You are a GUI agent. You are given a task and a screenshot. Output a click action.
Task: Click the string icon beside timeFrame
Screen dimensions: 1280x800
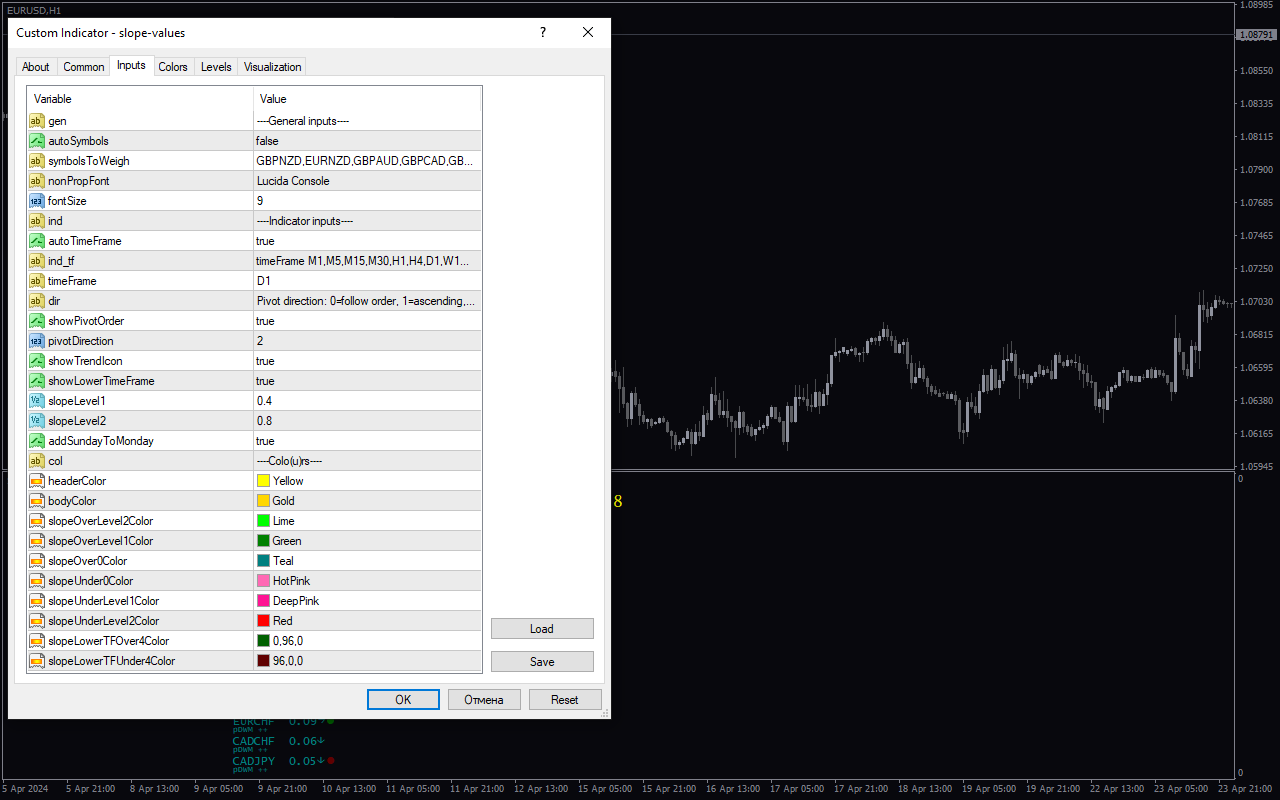[x=36, y=281]
